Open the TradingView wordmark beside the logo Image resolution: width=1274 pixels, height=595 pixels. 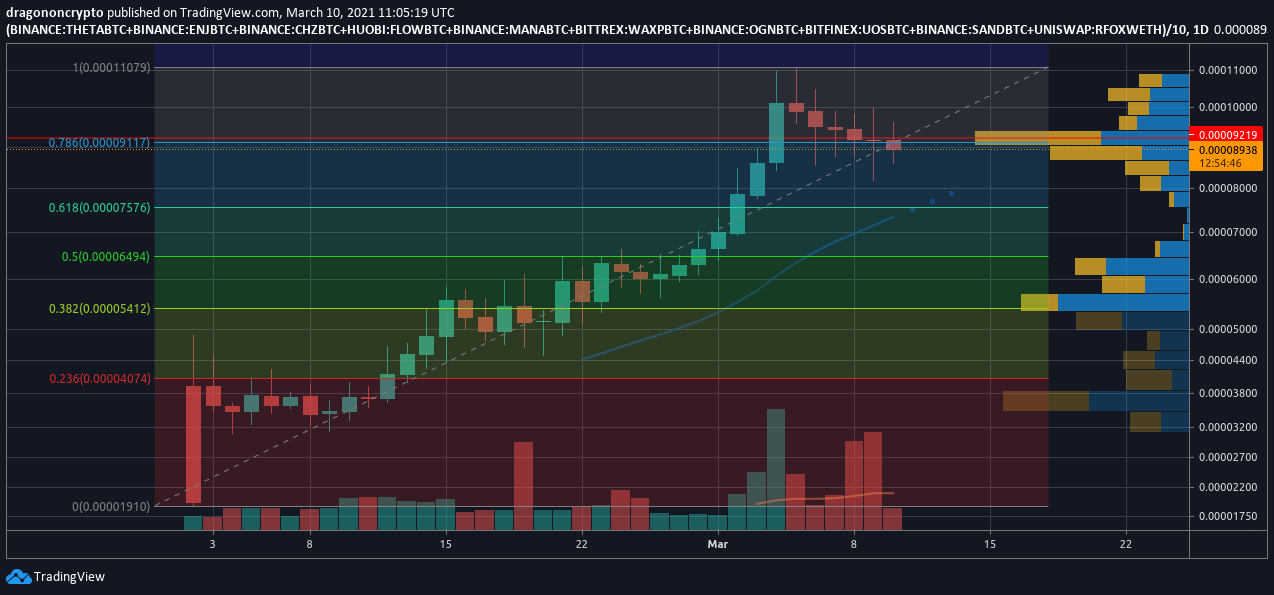[69, 577]
